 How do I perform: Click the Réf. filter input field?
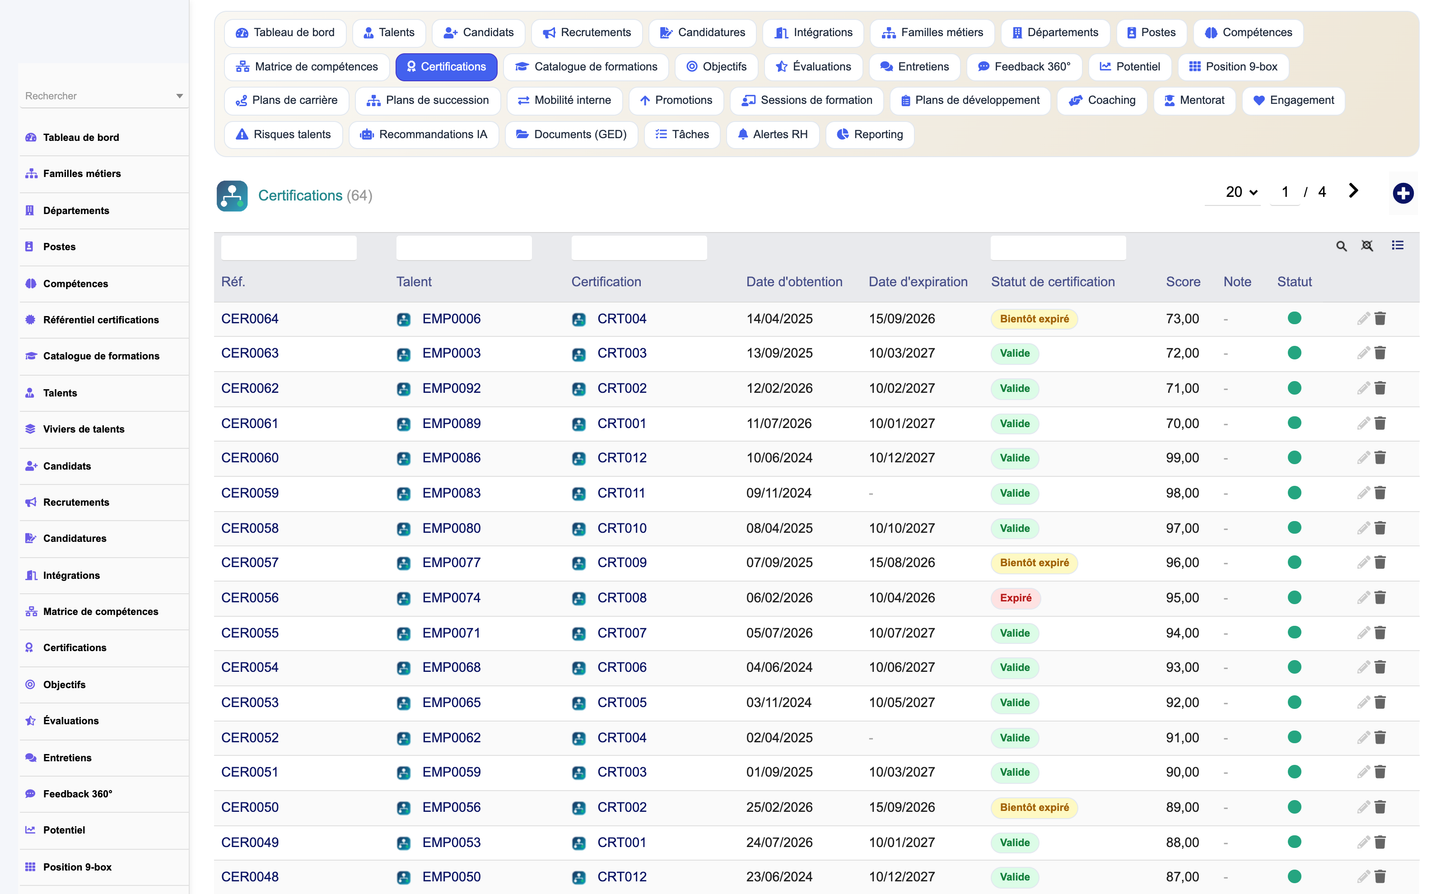point(289,248)
